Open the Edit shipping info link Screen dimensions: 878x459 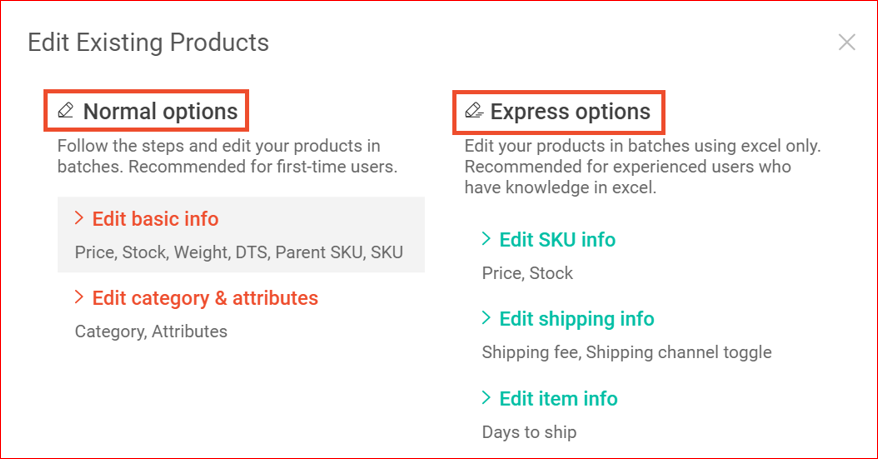coord(576,319)
